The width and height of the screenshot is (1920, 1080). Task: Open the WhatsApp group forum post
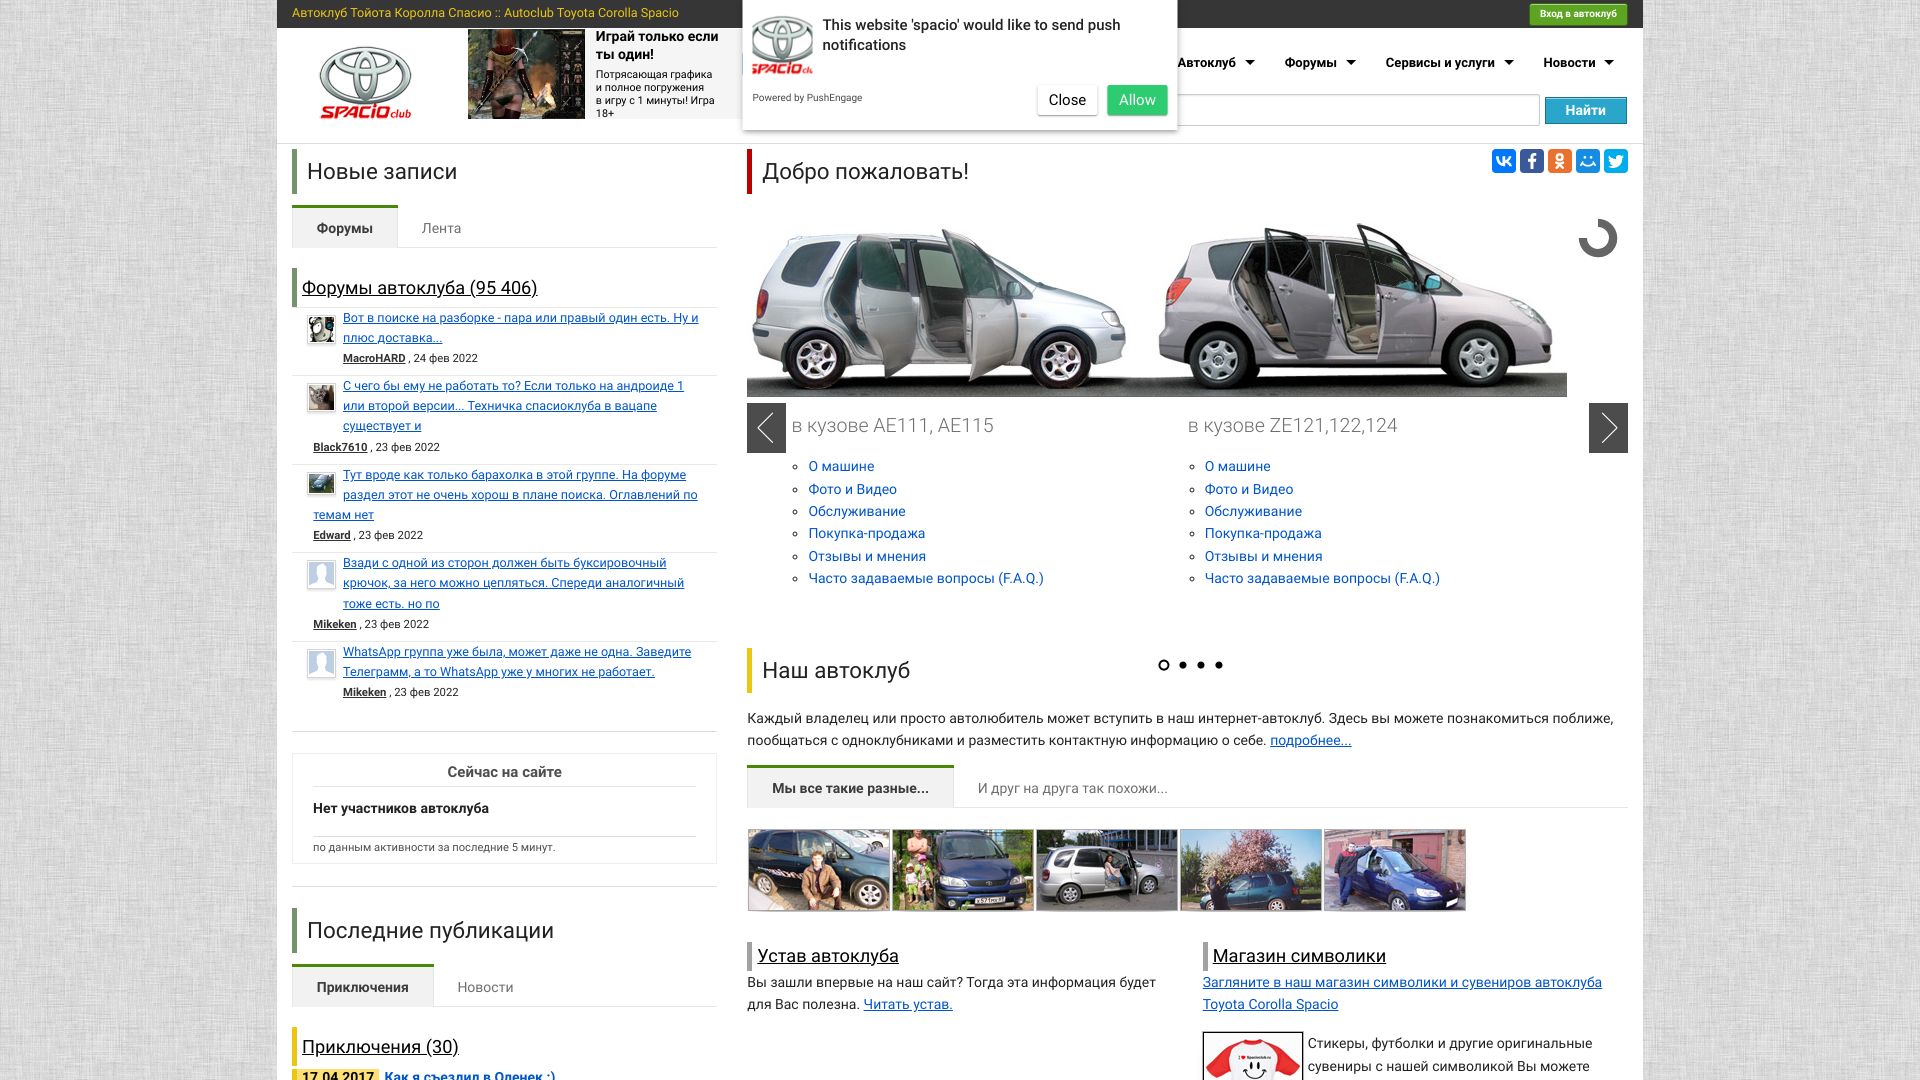tap(517, 662)
